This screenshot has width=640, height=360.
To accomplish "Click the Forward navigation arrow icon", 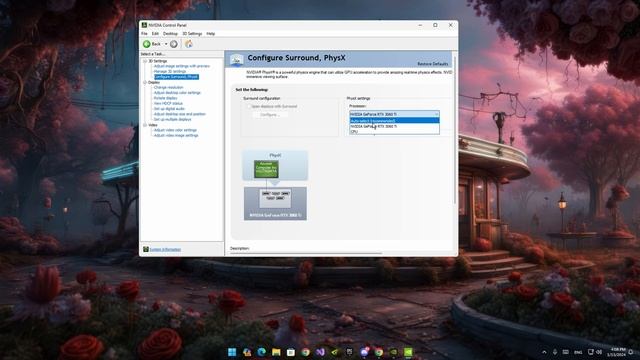I will [x=174, y=44].
